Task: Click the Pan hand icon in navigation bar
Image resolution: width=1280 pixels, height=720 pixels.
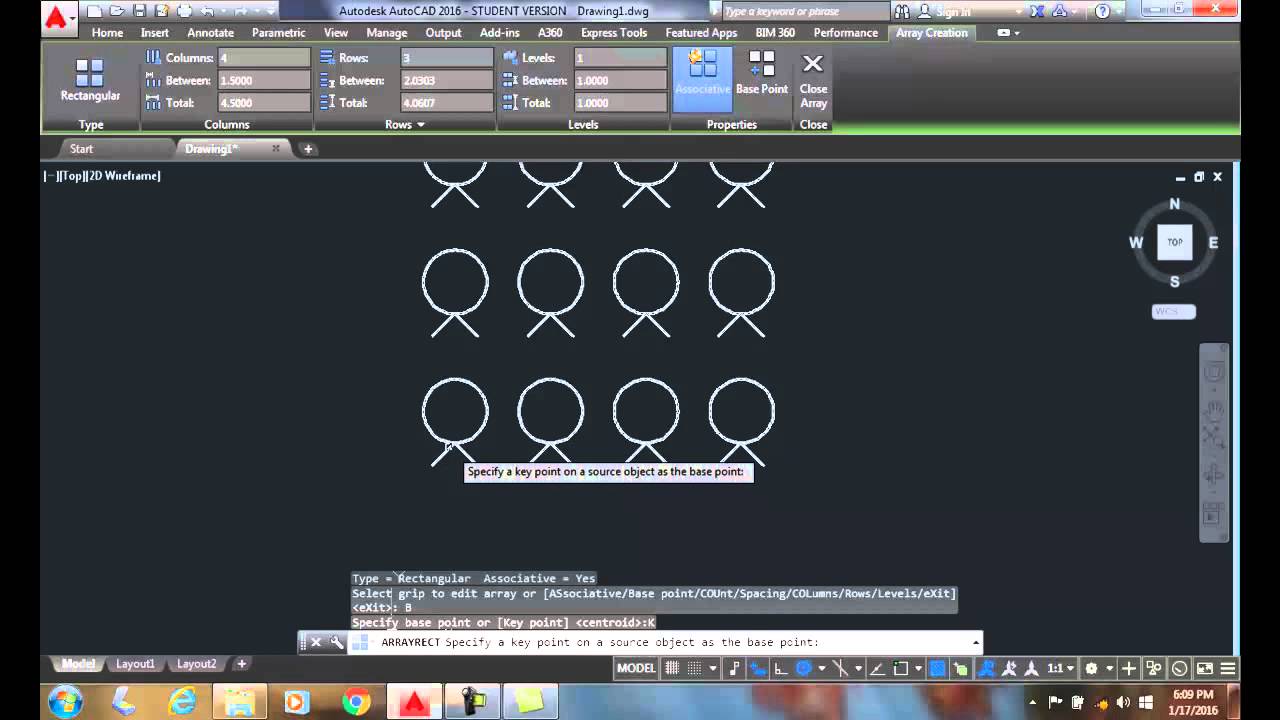Action: click(x=1213, y=409)
